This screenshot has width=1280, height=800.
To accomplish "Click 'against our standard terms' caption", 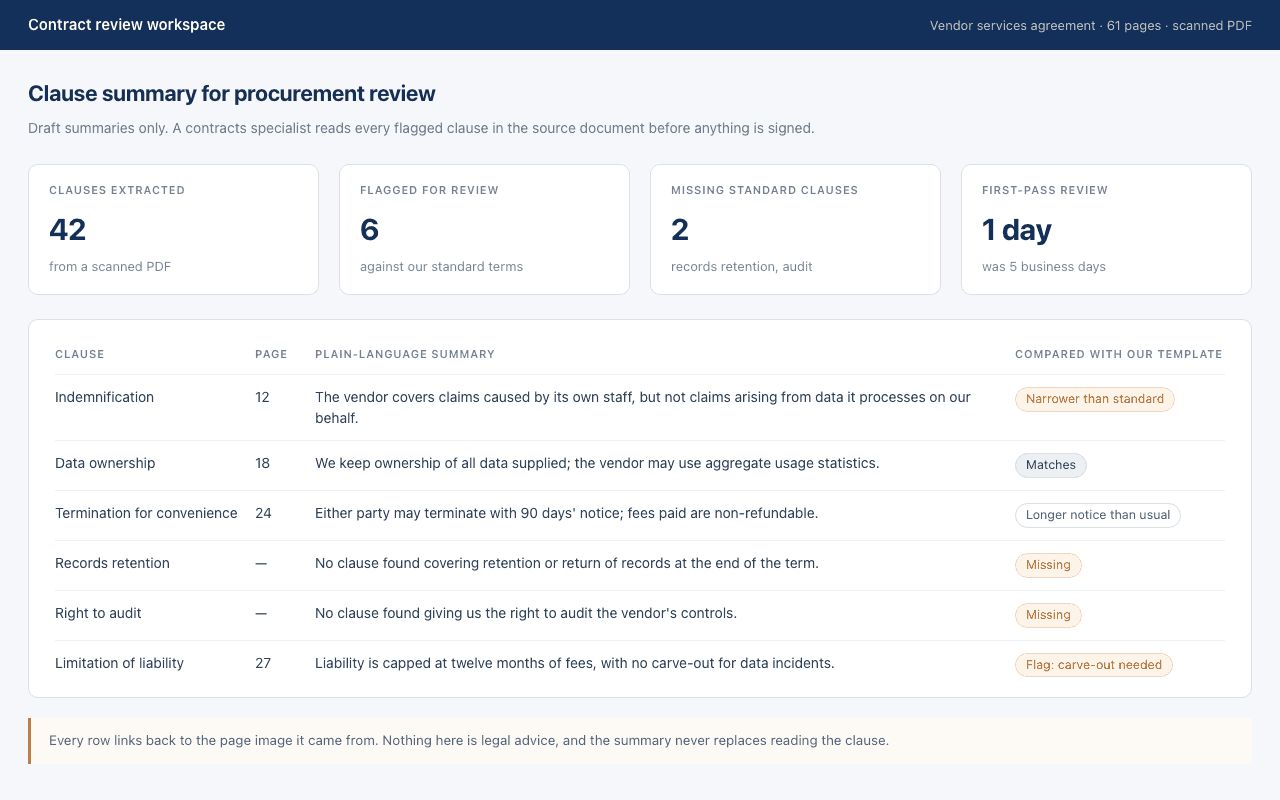I will 441,266.
